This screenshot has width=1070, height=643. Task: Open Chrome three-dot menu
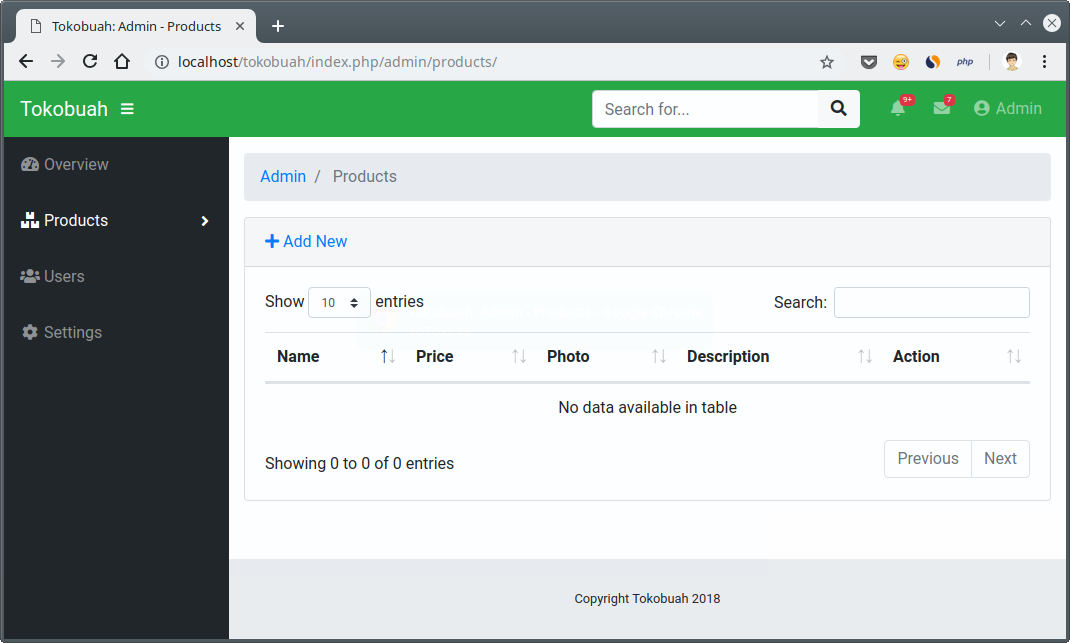point(1044,62)
